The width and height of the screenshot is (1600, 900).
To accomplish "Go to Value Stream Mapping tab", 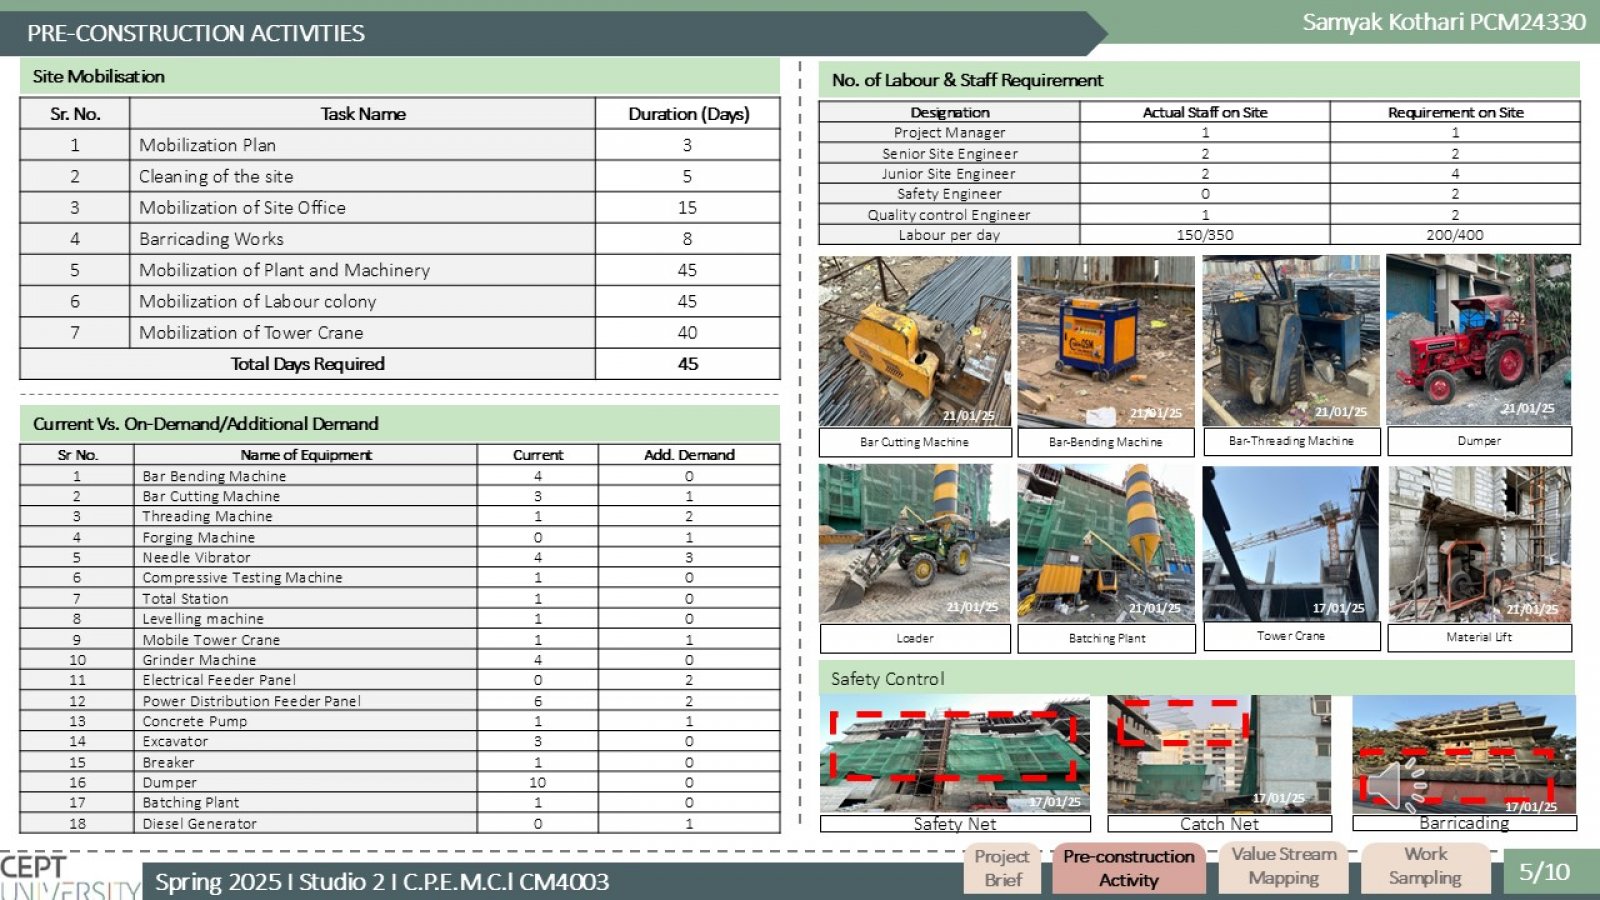I will [1284, 866].
